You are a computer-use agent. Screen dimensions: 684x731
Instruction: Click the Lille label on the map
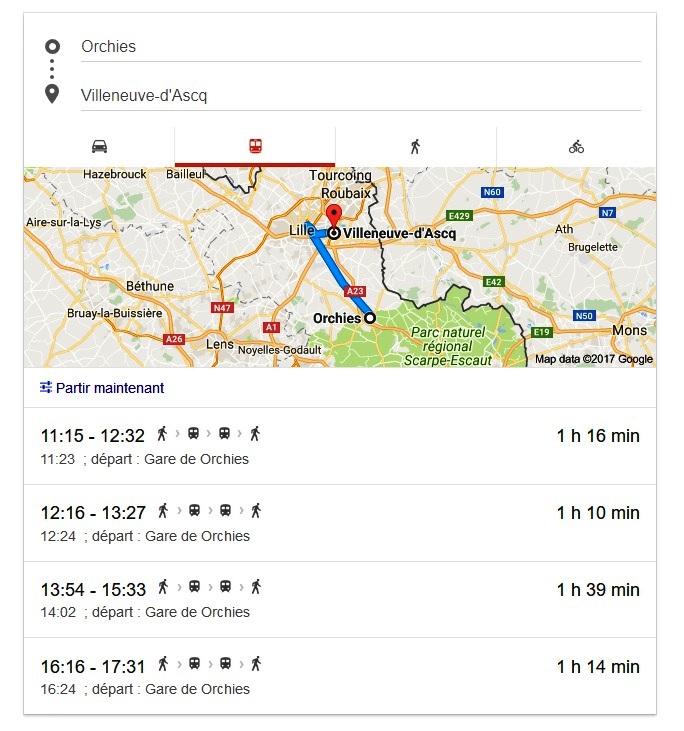(x=301, y=230)
